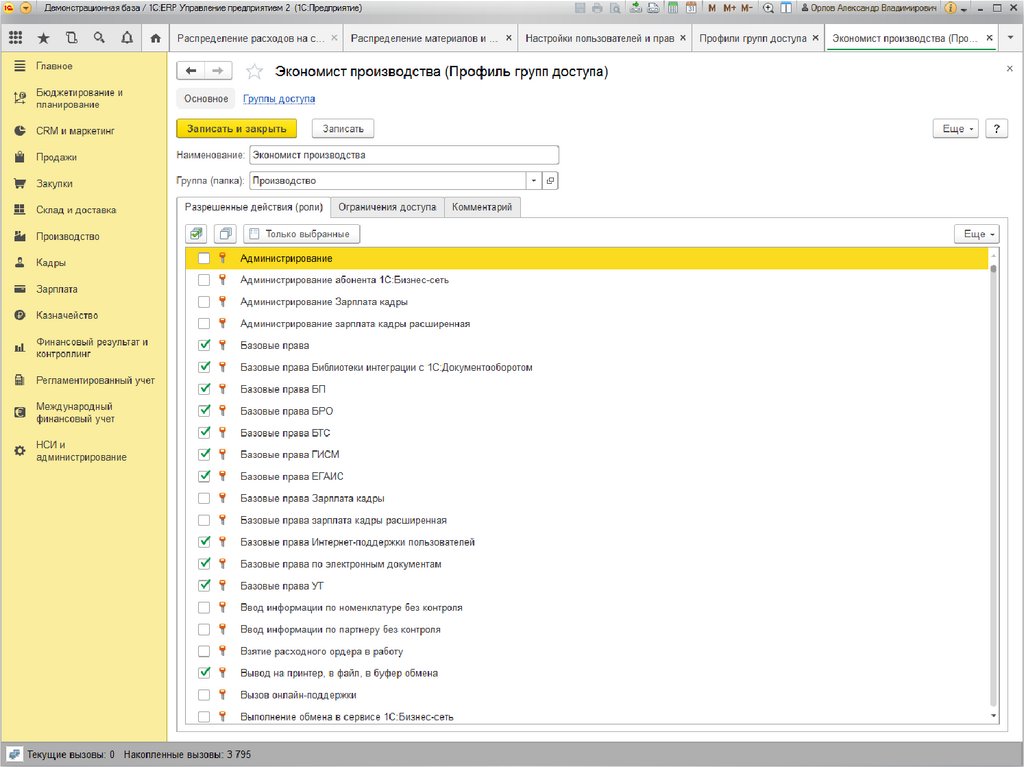Open notifications bell icon
1024x767 pixels.
click(x=126, y=38)
